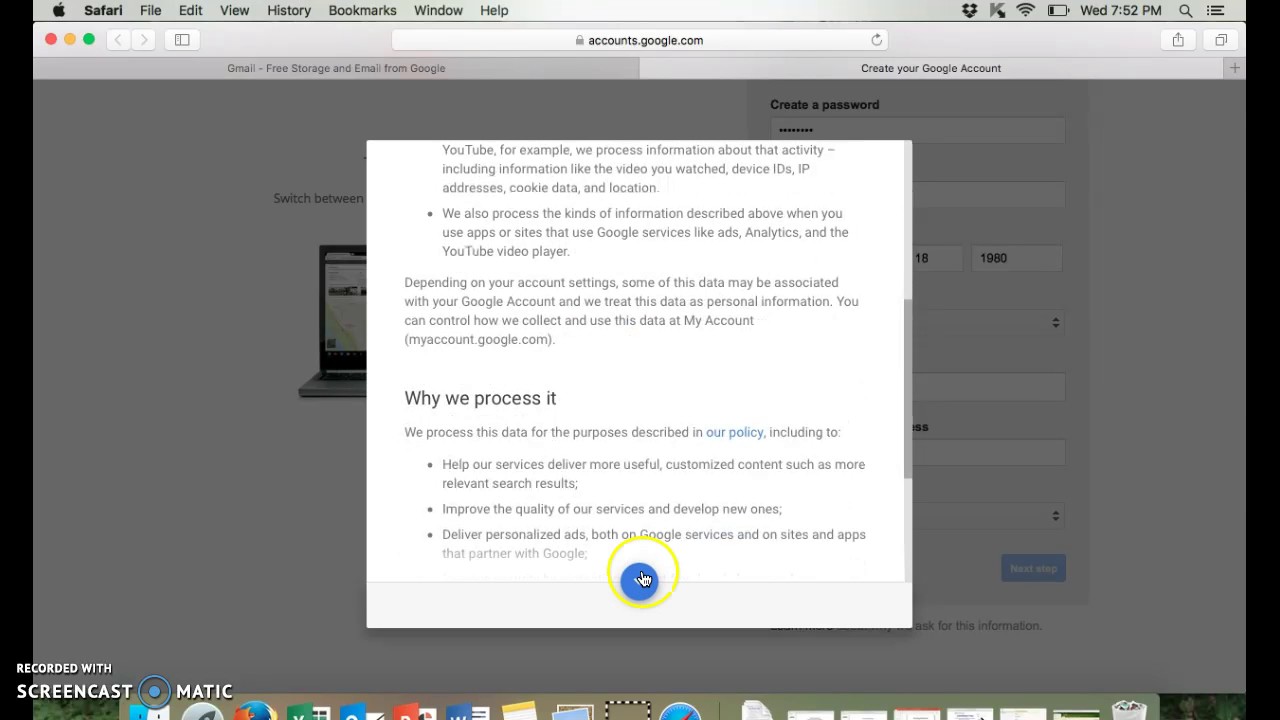
Task: Click the blue scroll-down arrow button in dialog
Action: [640, 580]
